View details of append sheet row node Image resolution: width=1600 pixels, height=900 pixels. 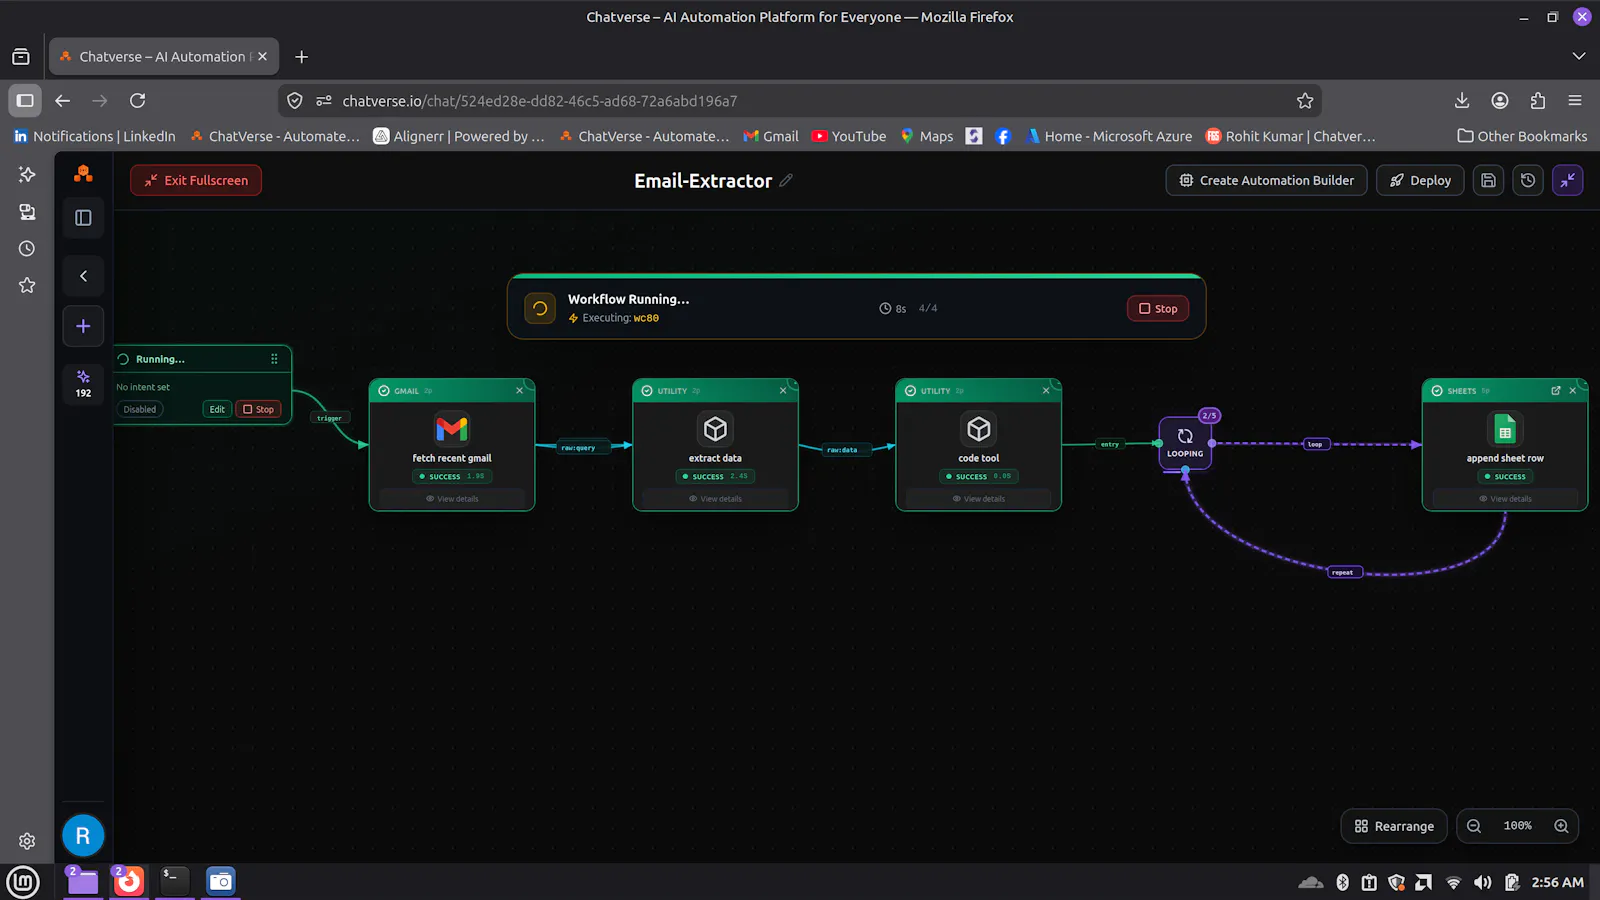(1505, 499)
